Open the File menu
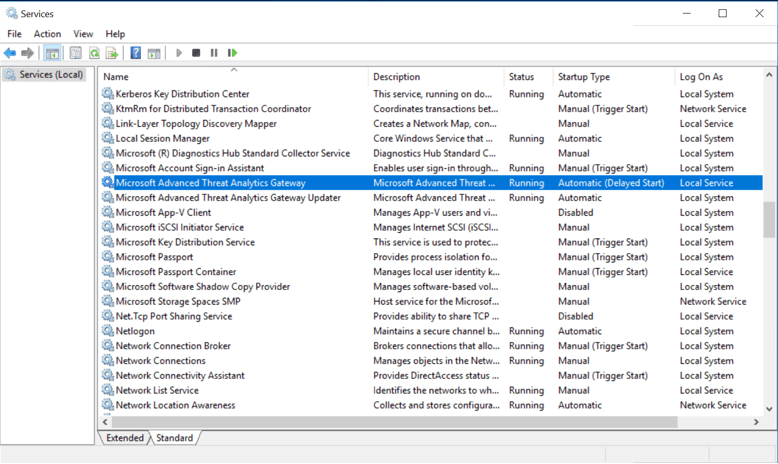This screenshot has width=778, height=464. [14, 34]
